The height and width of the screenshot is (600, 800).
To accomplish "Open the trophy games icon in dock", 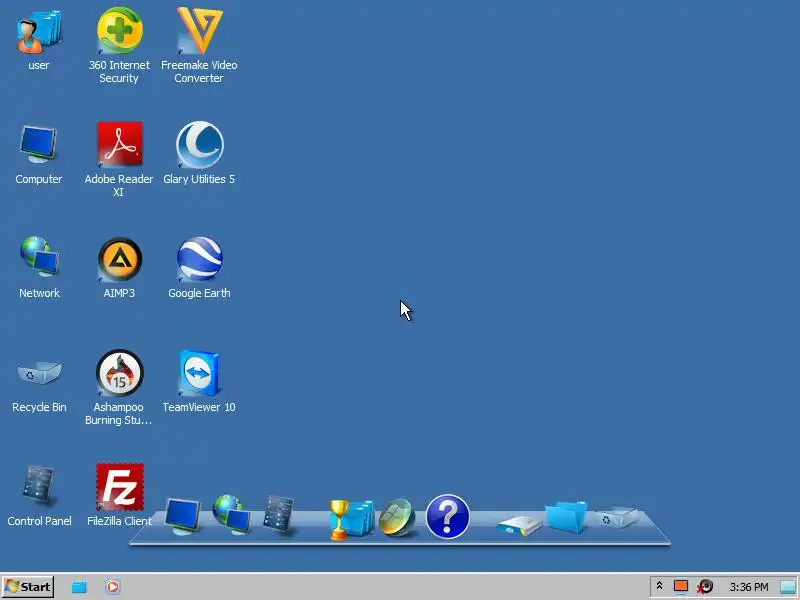I will [351, 519].
